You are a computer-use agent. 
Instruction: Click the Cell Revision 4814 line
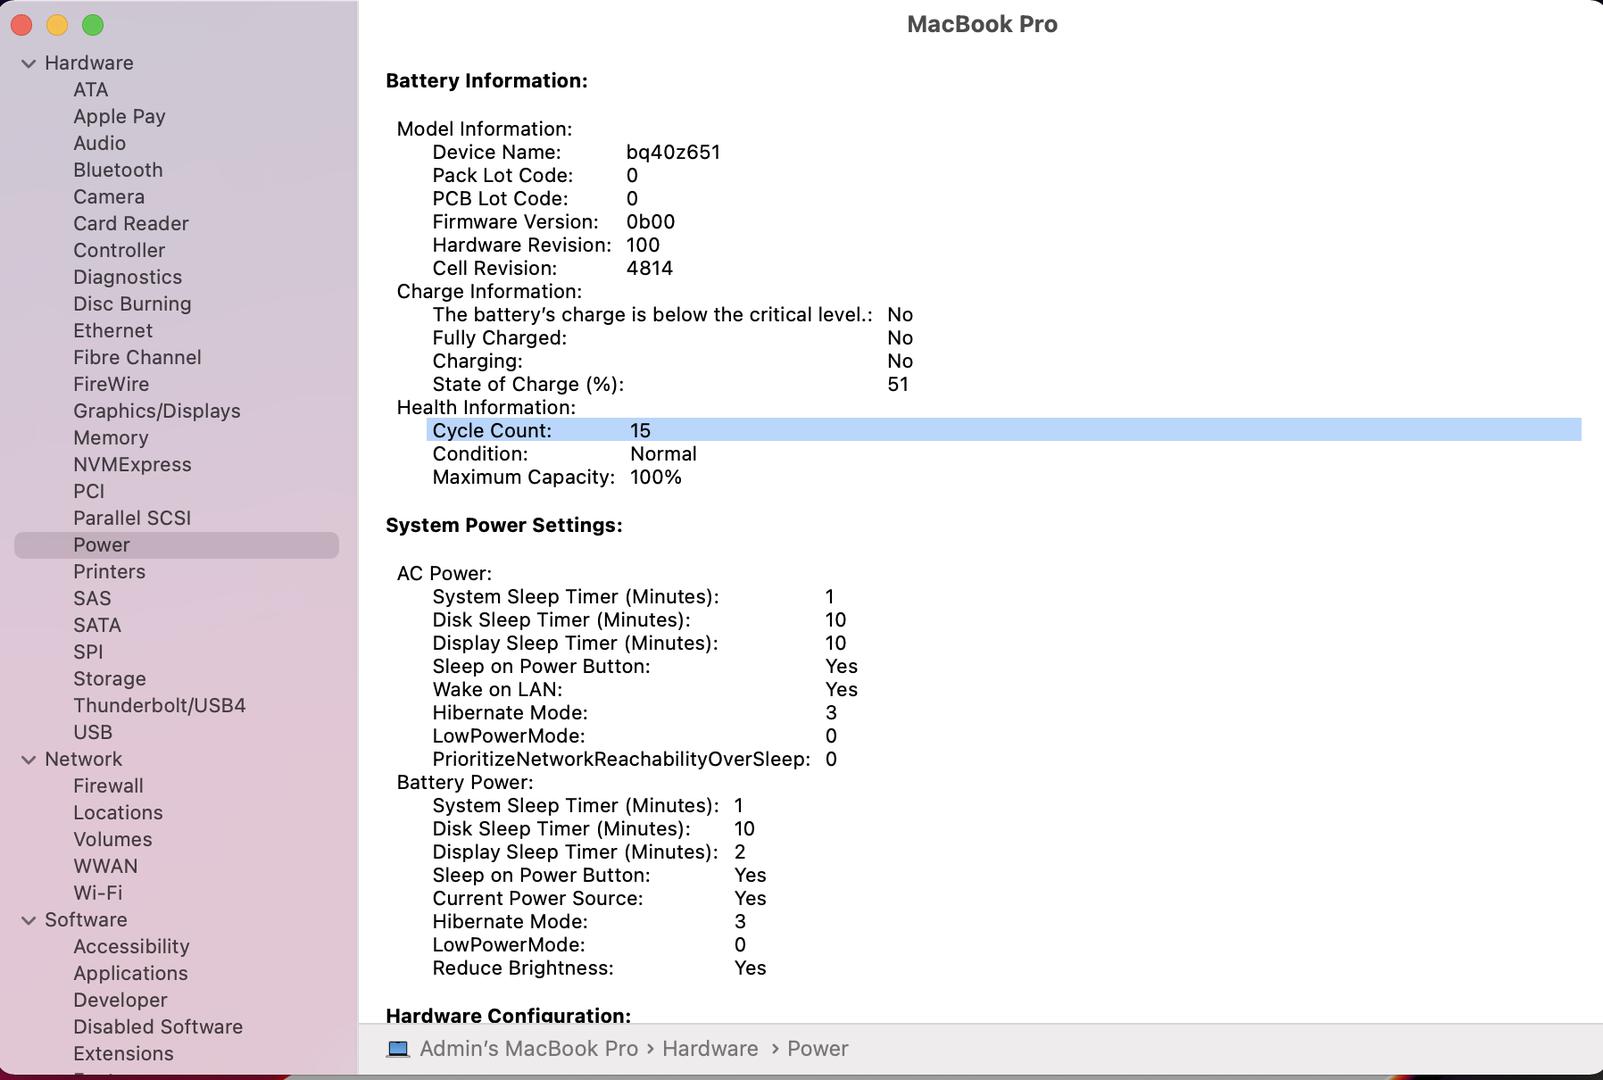[552, 268]
